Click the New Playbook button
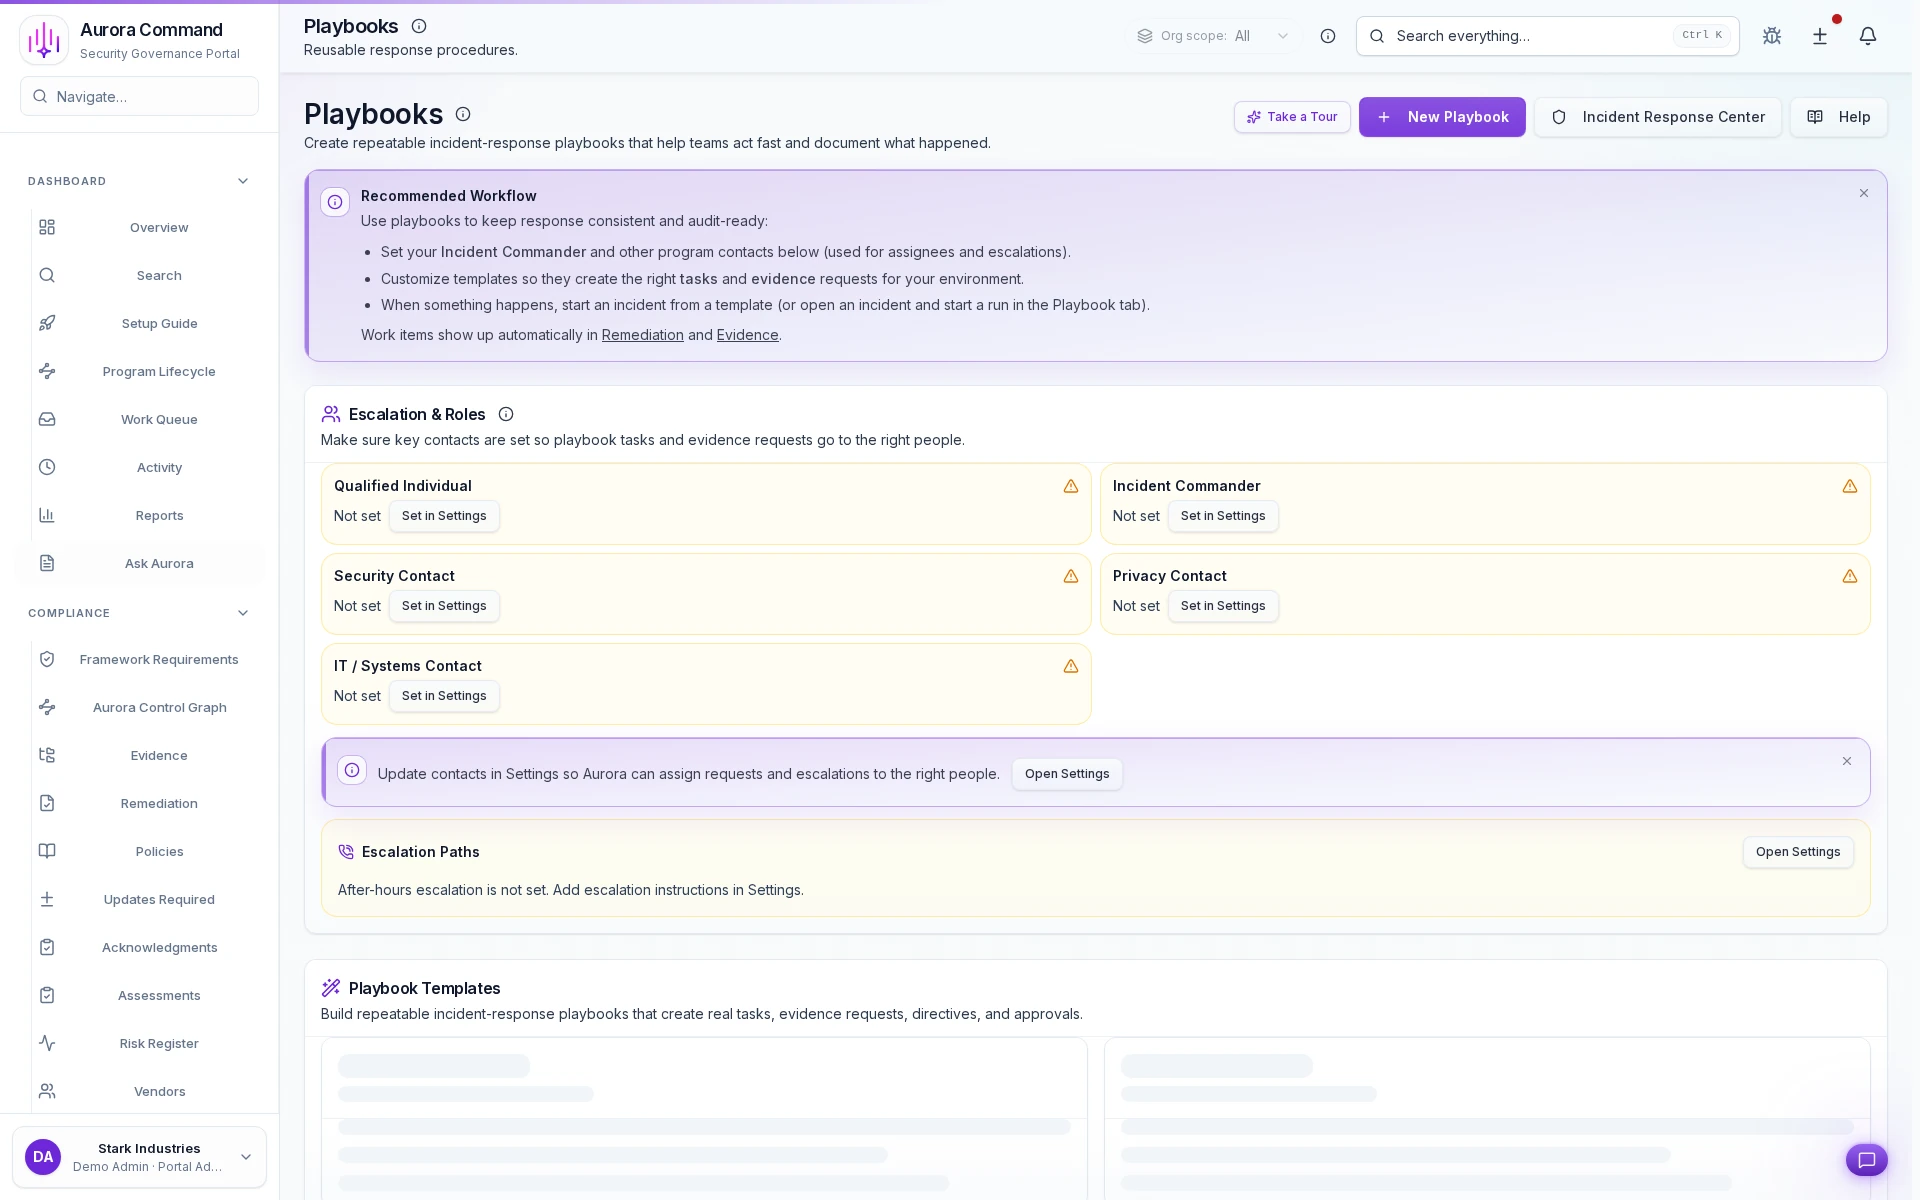The height and width of the screenshot is (1200, 1920). 1442,117
